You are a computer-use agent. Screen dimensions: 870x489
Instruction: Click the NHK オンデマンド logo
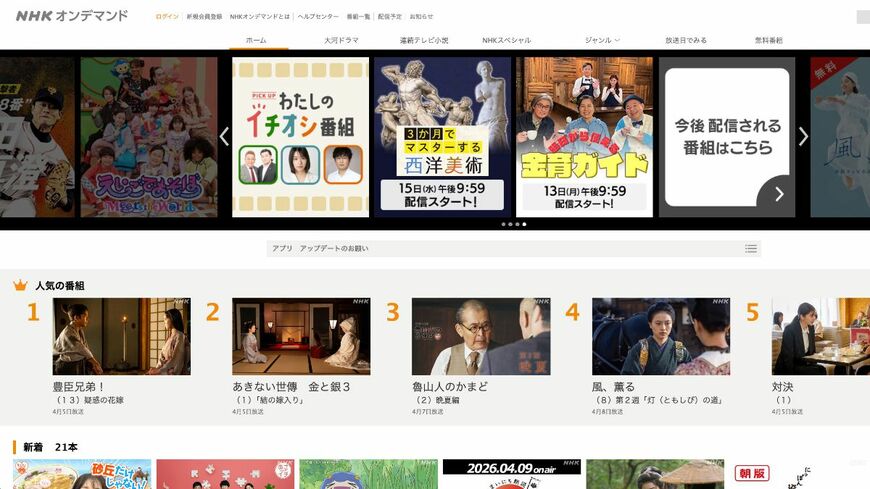tap(72, 16)
